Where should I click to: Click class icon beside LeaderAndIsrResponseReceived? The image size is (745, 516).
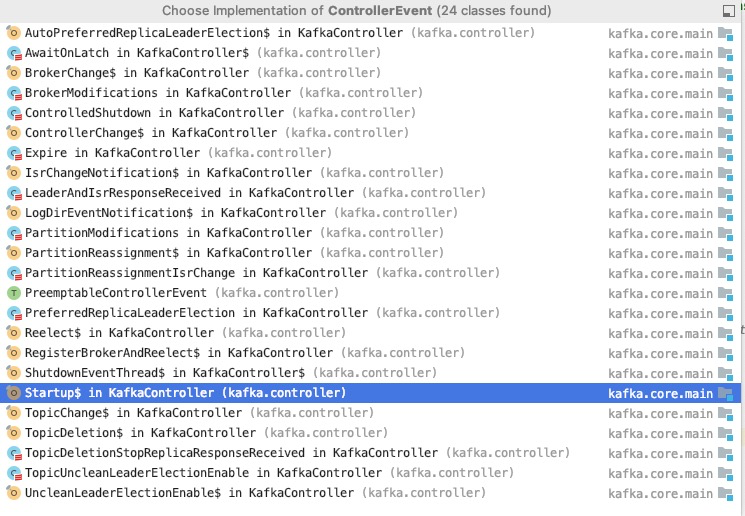tap(14, 192)
